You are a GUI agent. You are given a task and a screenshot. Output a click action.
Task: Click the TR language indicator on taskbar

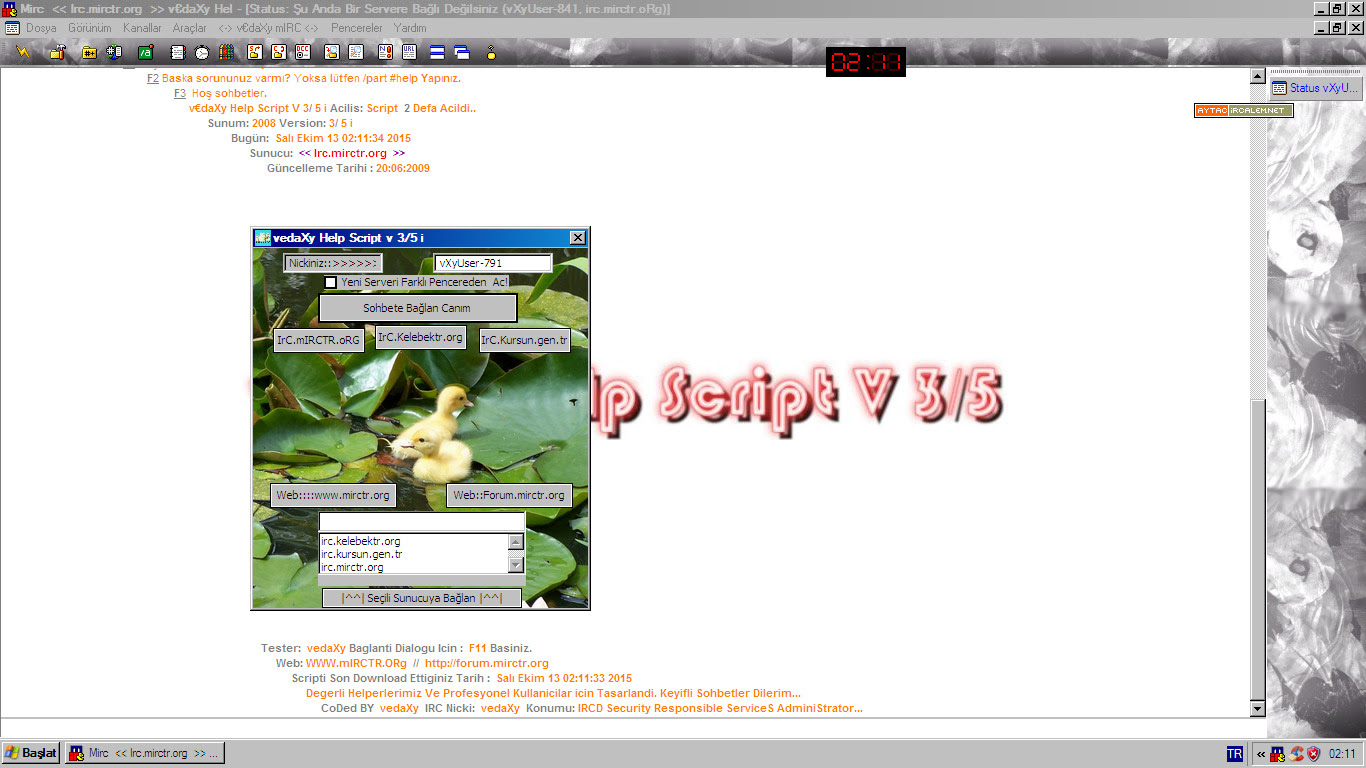[x=1235, y=754]
